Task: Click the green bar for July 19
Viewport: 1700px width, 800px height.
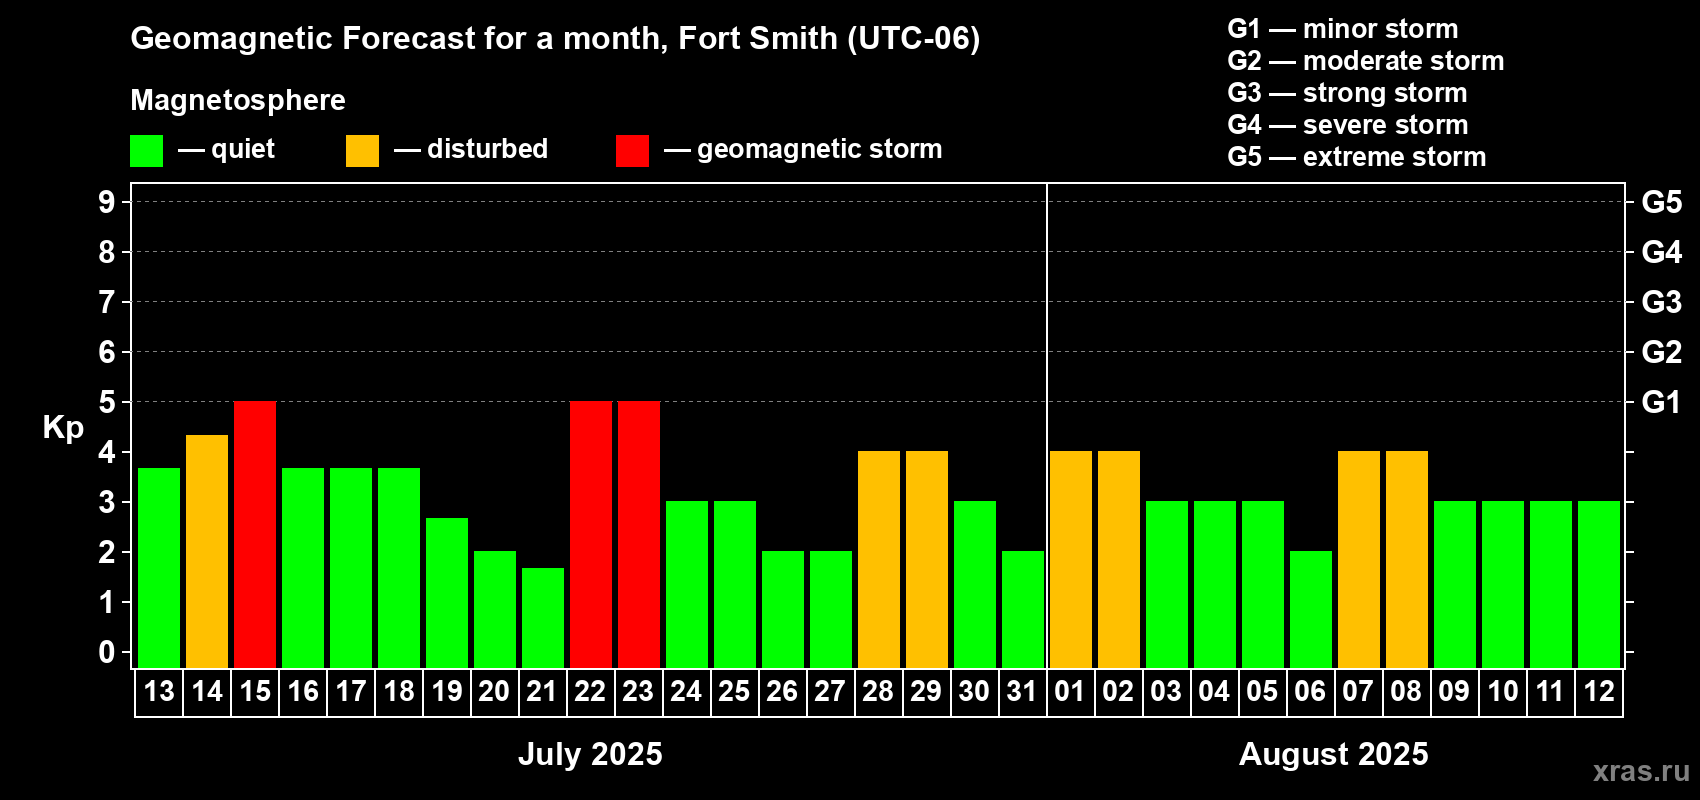Action: click(447, 593)
